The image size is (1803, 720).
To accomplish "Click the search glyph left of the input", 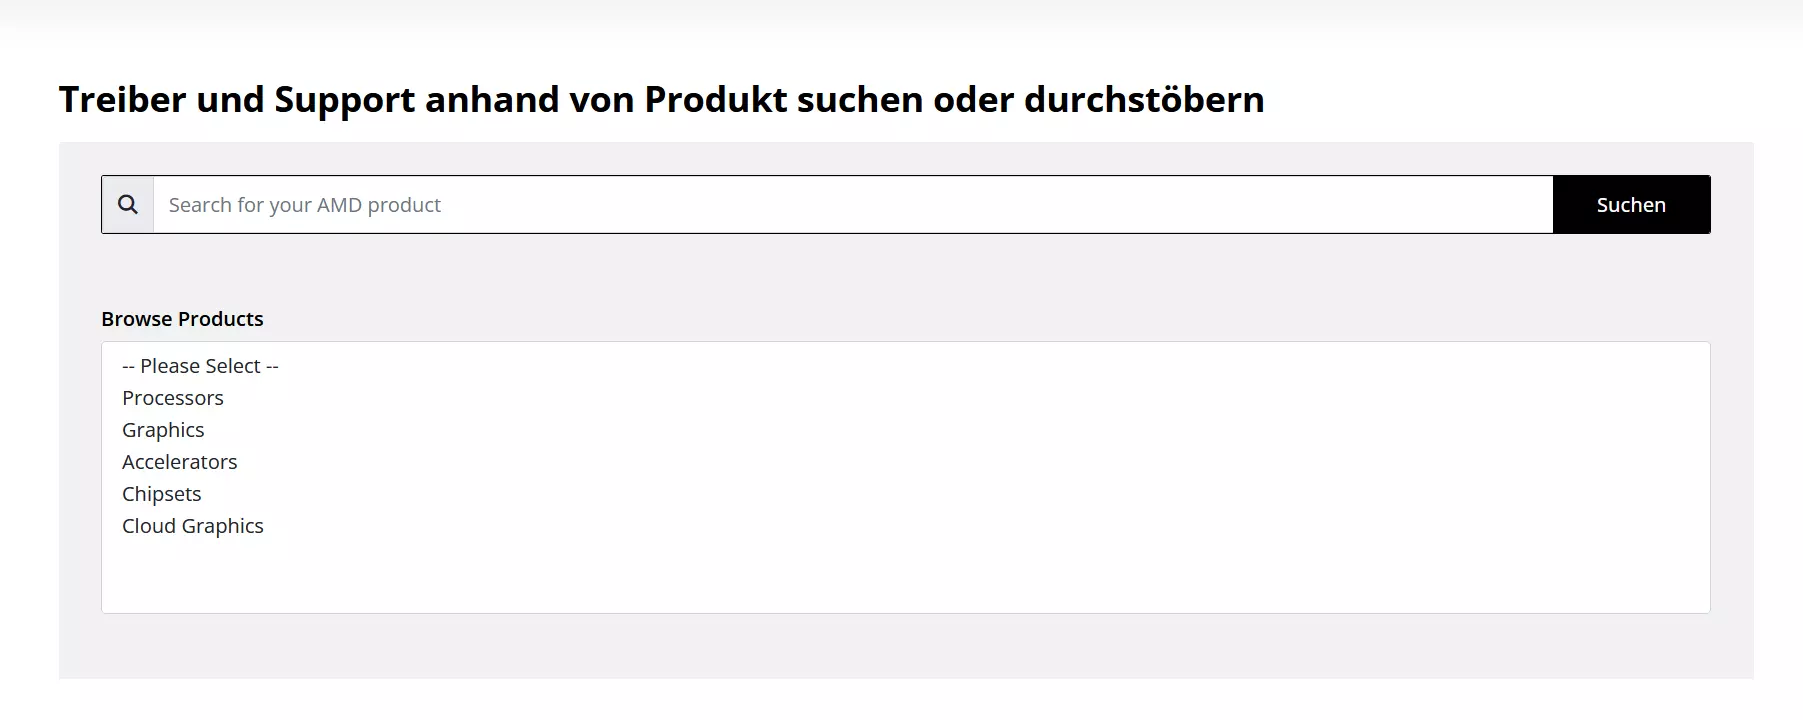I will click(x=128, y=205).
